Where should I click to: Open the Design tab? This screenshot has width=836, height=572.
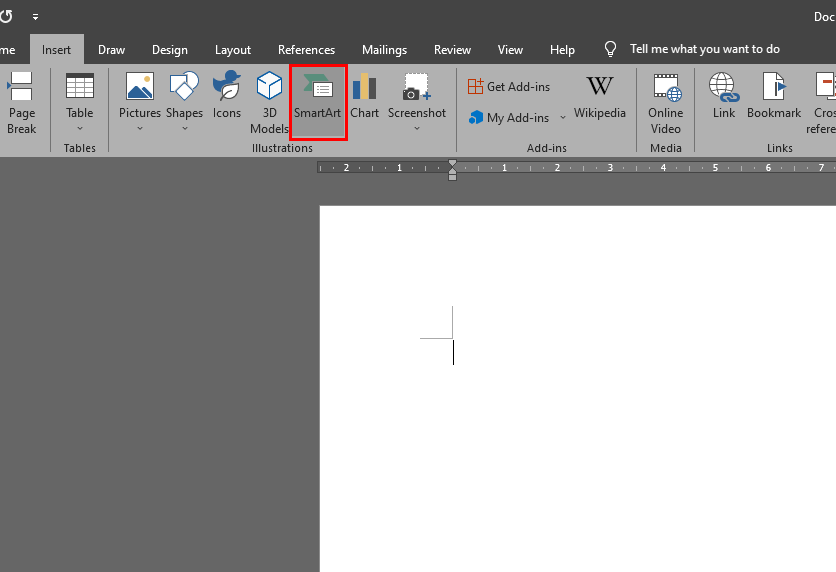point(170,50)
